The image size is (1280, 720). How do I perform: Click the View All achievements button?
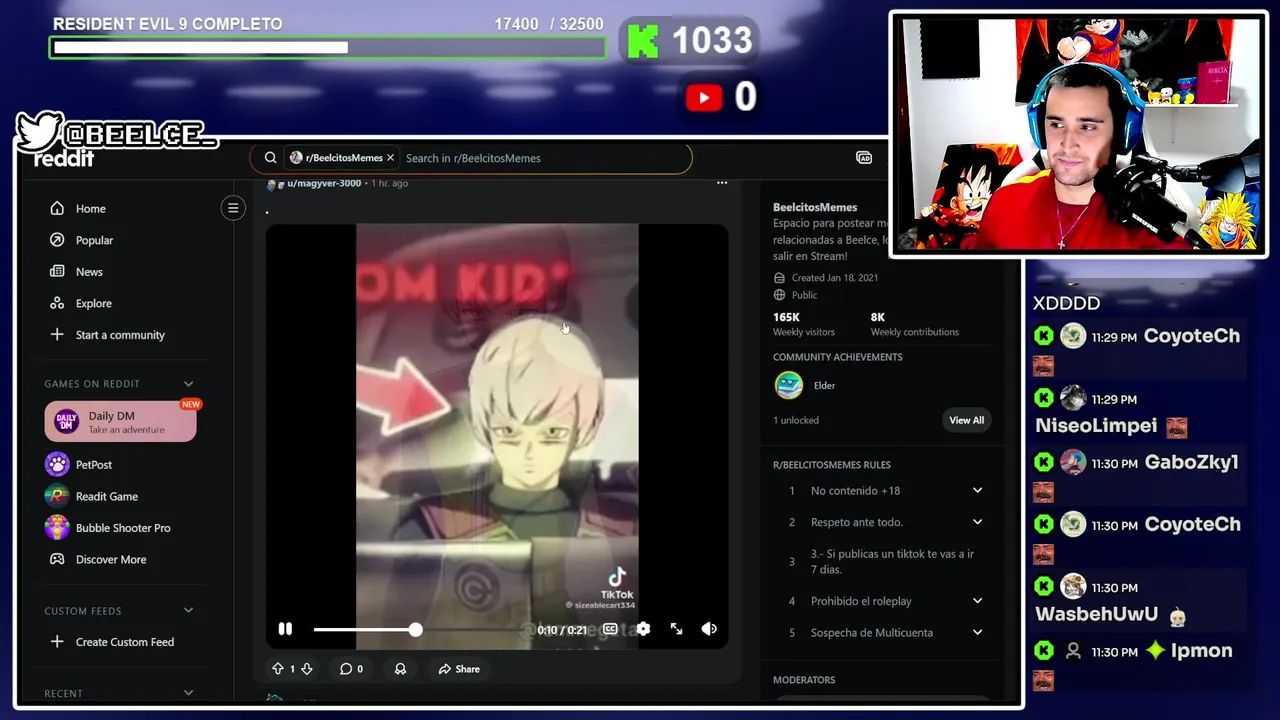point(966,420)
